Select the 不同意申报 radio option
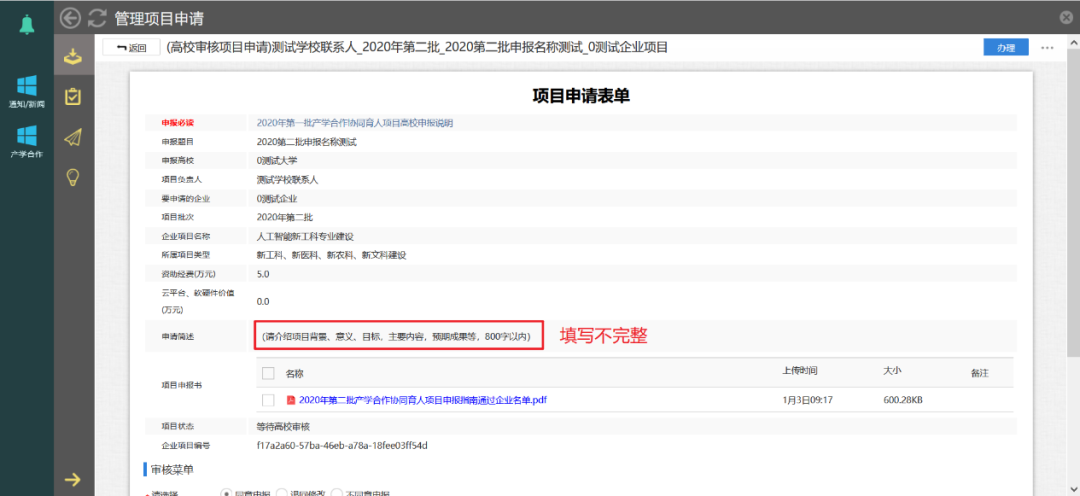 click(x=337, y=493)
